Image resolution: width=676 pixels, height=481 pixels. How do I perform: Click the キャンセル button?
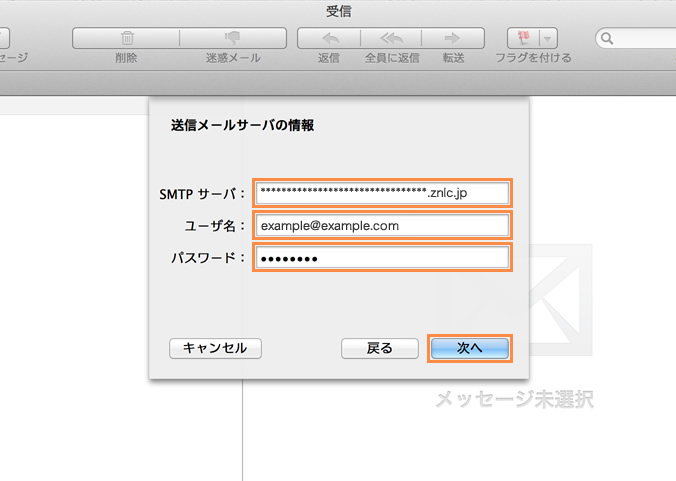215,348
